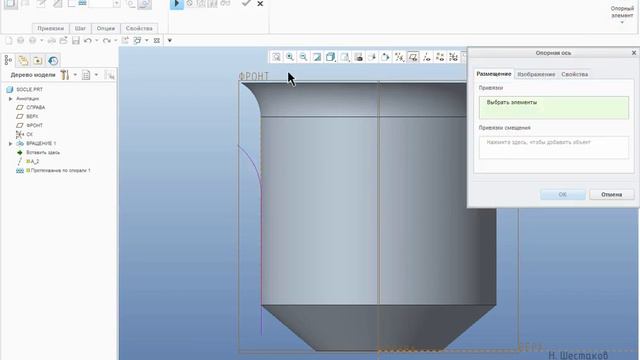Save the model using the floppy icon
This screenshot has height=360, width=640.
(x=76, y=40)
